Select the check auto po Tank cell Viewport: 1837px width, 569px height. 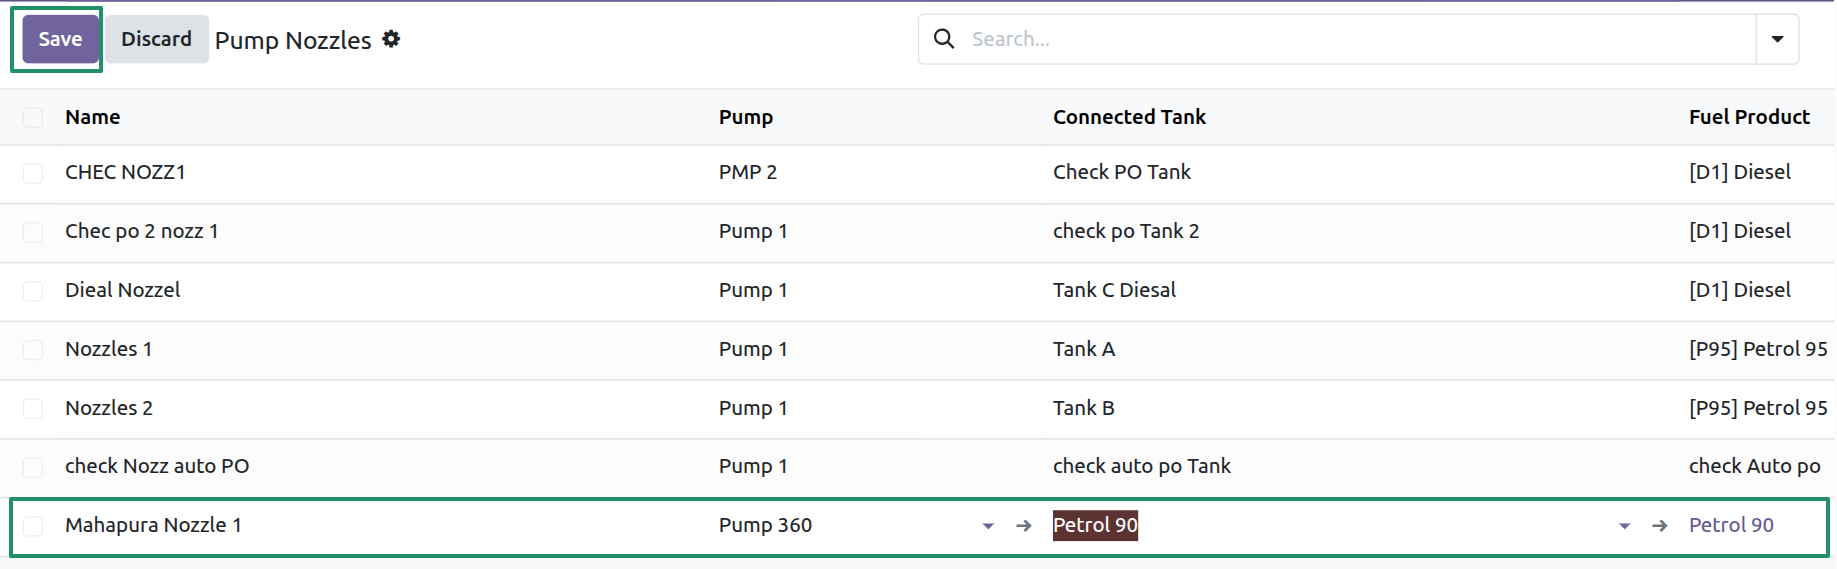1142,466
